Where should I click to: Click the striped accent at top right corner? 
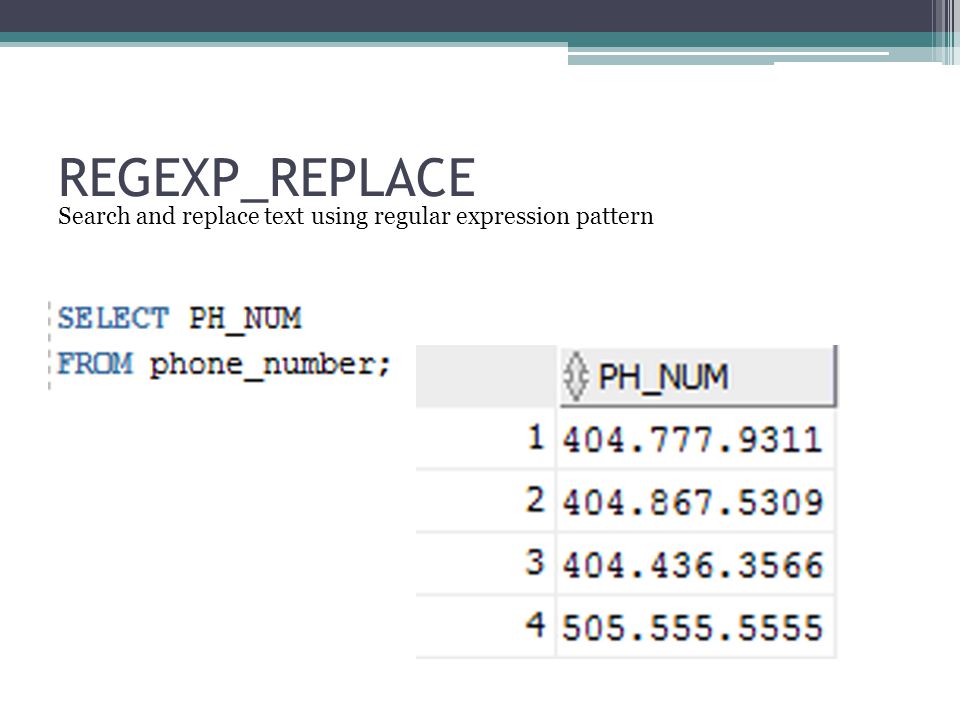pos(945,32)
